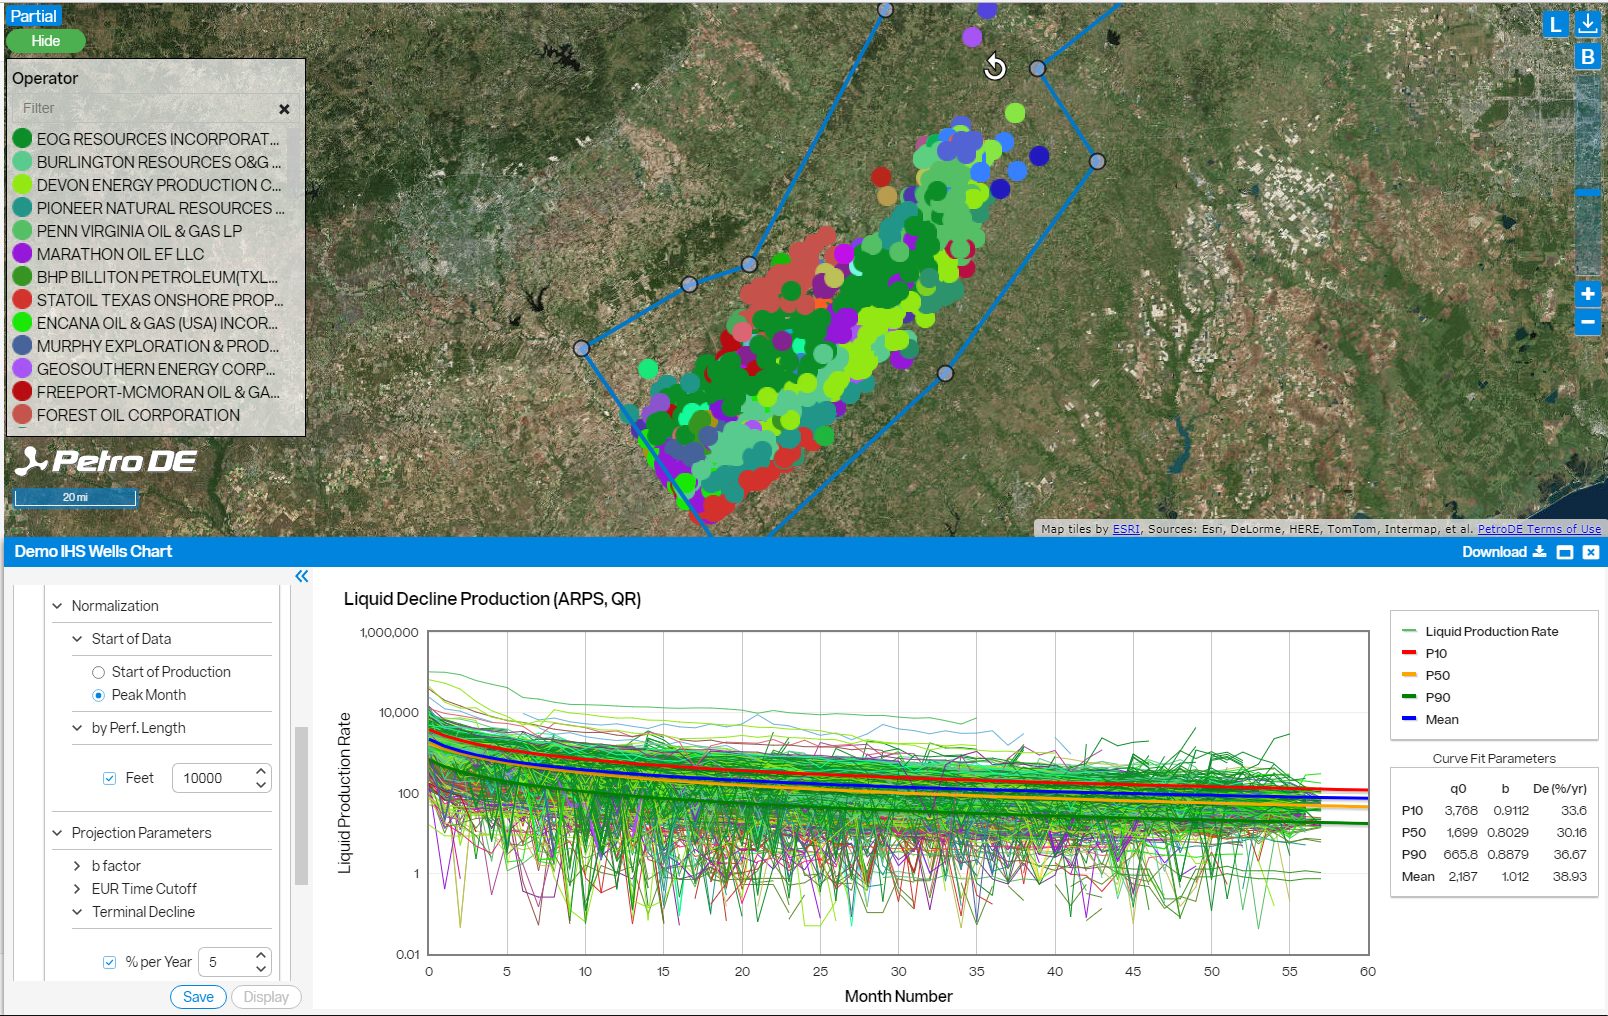The image size is (1608, 1016).
Task: Close the Demo IHS Wells Chart panel
Action: pos(1591,552)
